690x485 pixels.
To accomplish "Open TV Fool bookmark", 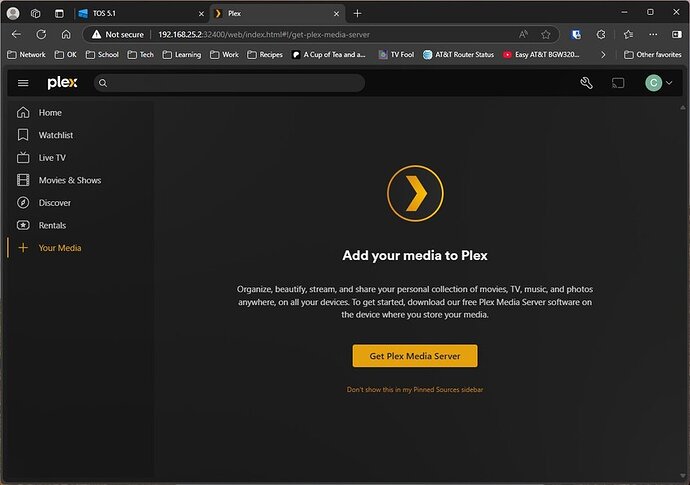I will point(396,55).
